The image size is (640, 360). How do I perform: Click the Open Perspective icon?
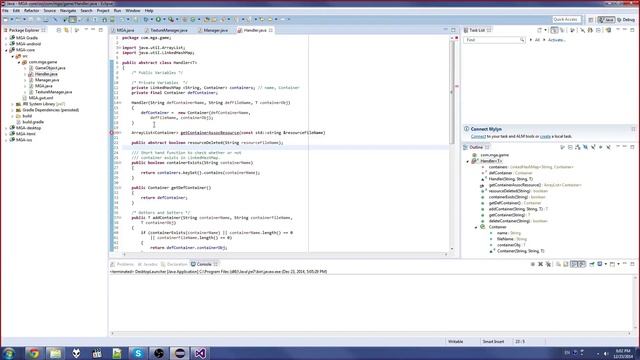[590, 20]
